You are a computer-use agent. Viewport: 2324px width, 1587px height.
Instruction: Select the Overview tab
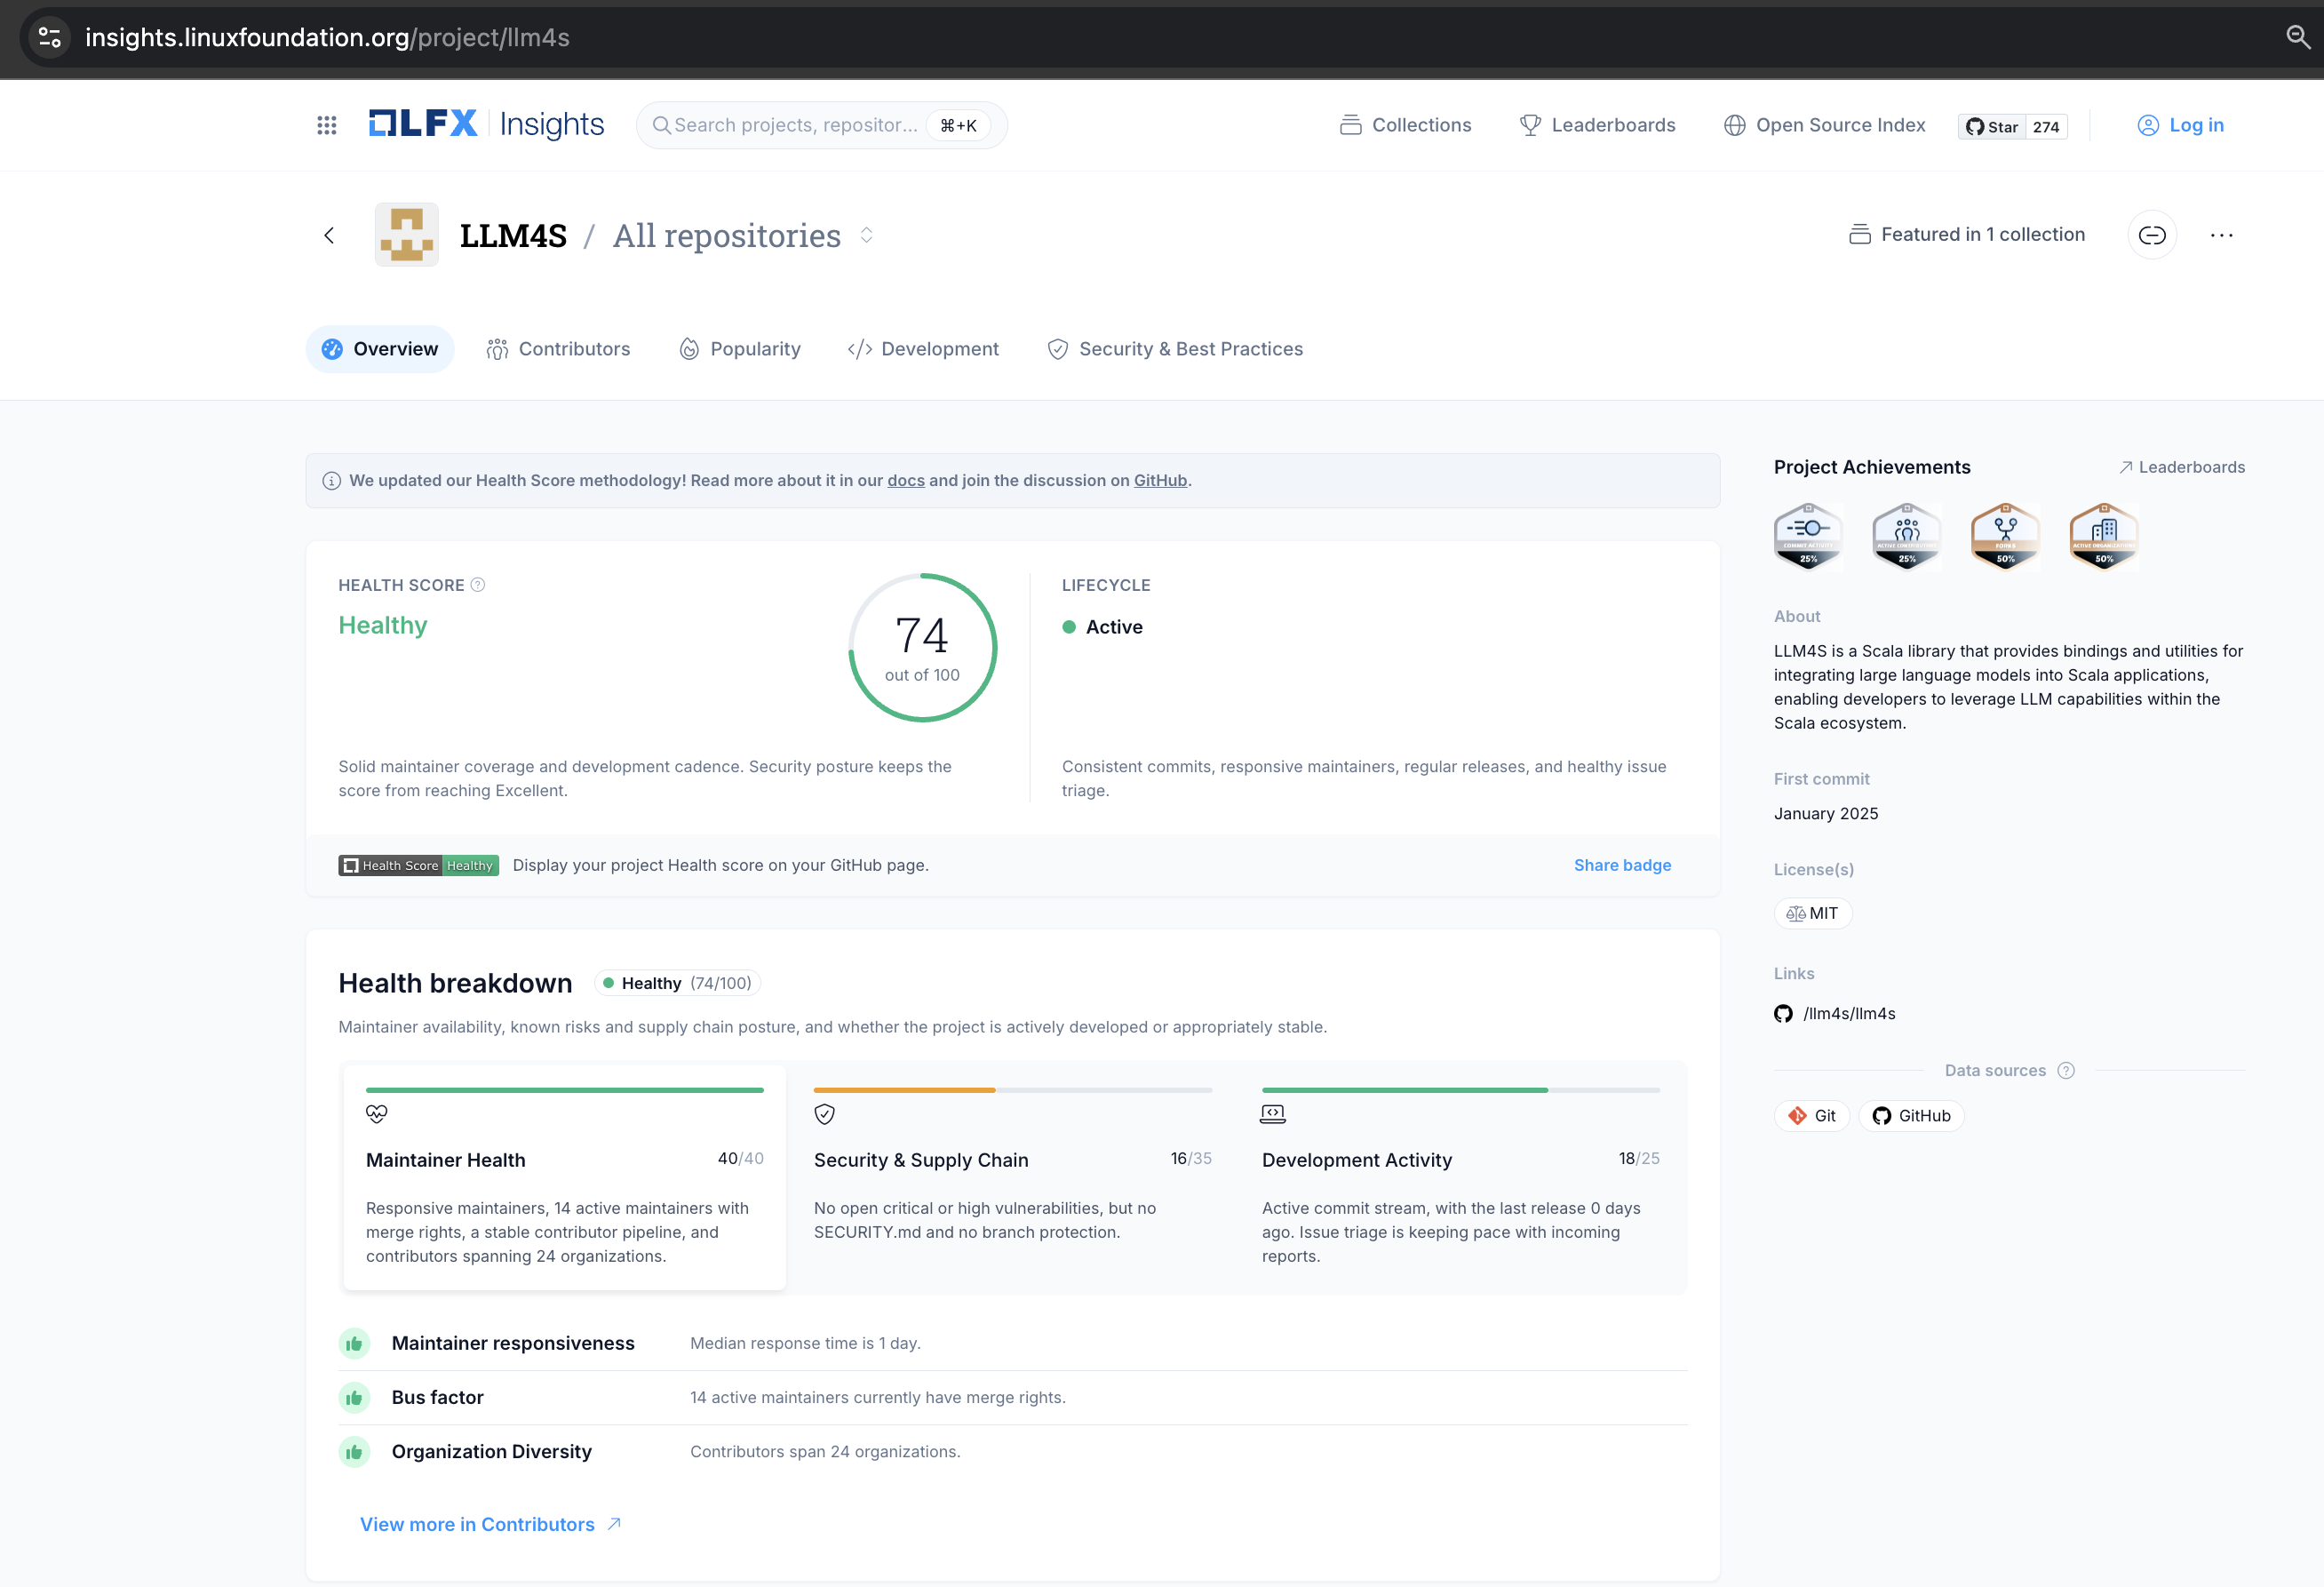tap(380, 349)
